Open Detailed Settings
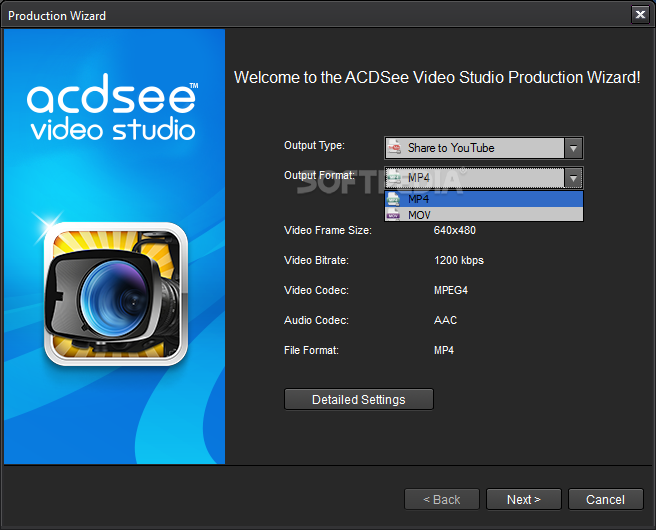The width and height of the screenshot is (656, 530). (x=359, y=399)
